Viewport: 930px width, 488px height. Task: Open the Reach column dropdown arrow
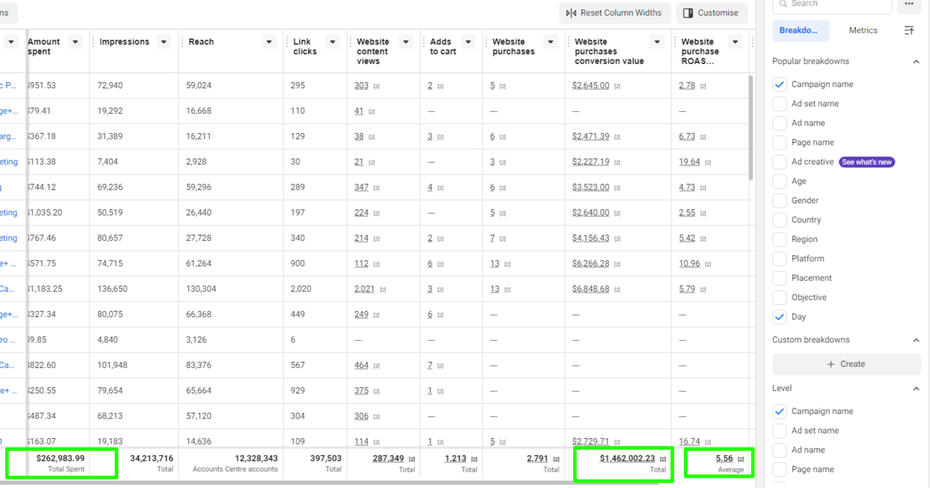(269, 42)
